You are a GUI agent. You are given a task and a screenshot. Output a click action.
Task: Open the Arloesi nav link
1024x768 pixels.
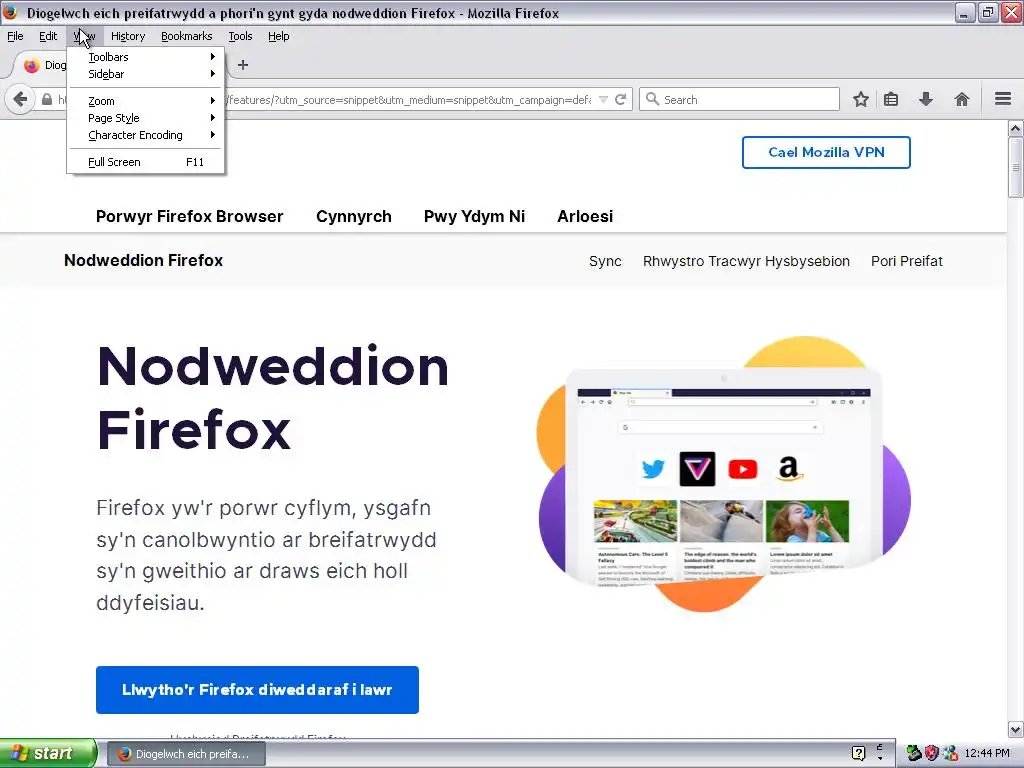click(x=585, y=216)
